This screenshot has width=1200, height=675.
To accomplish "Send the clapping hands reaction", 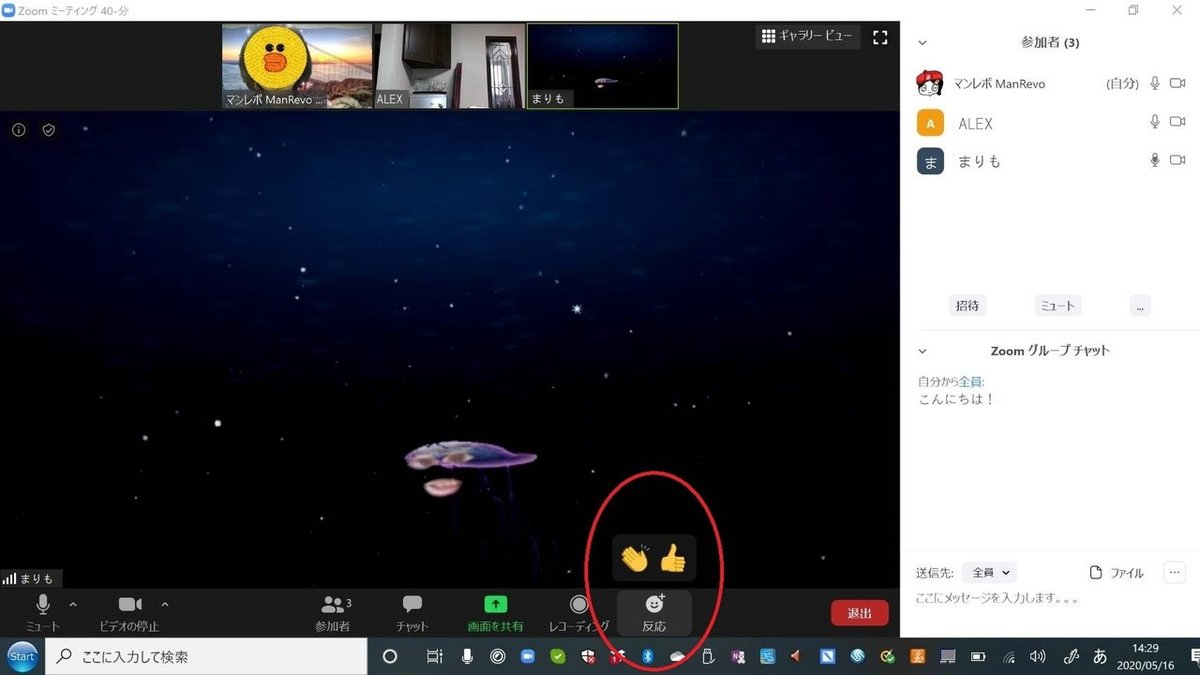I will 634,558.
